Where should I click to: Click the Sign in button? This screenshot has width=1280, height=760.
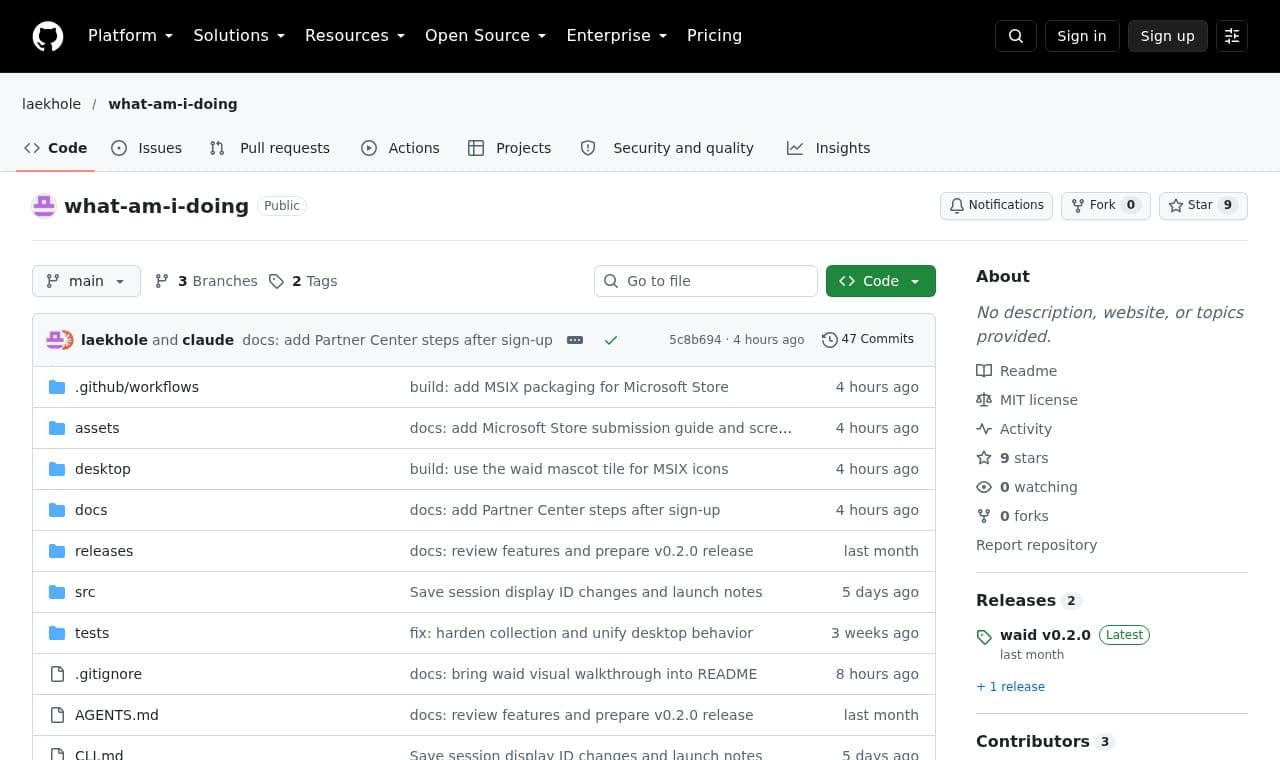(x=1082, y=36)
